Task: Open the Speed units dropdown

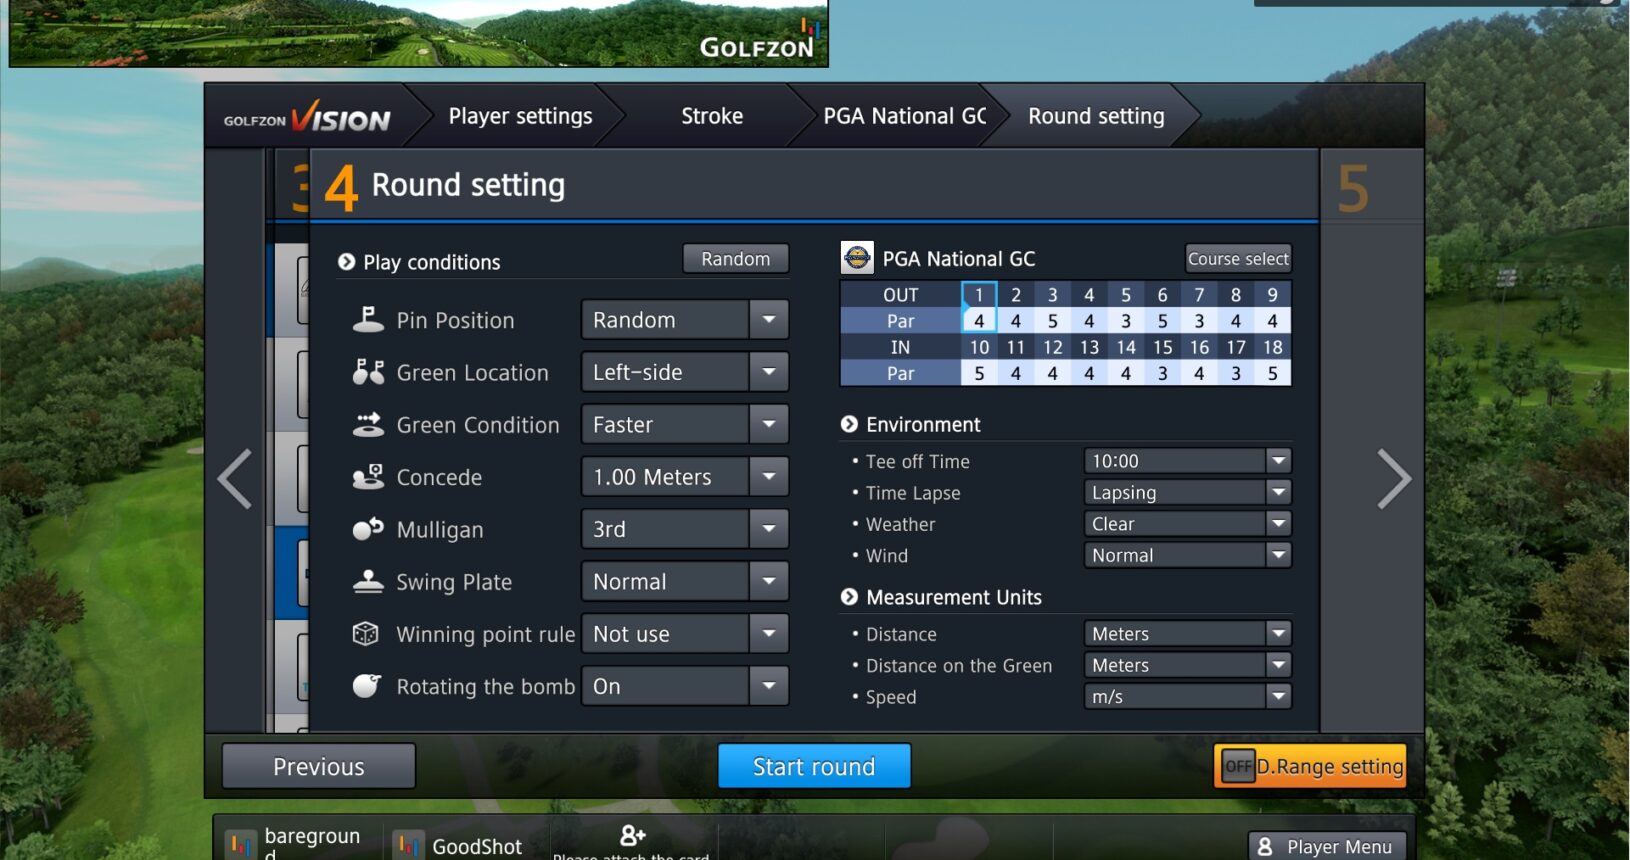Action: [x=1188, y=697]
